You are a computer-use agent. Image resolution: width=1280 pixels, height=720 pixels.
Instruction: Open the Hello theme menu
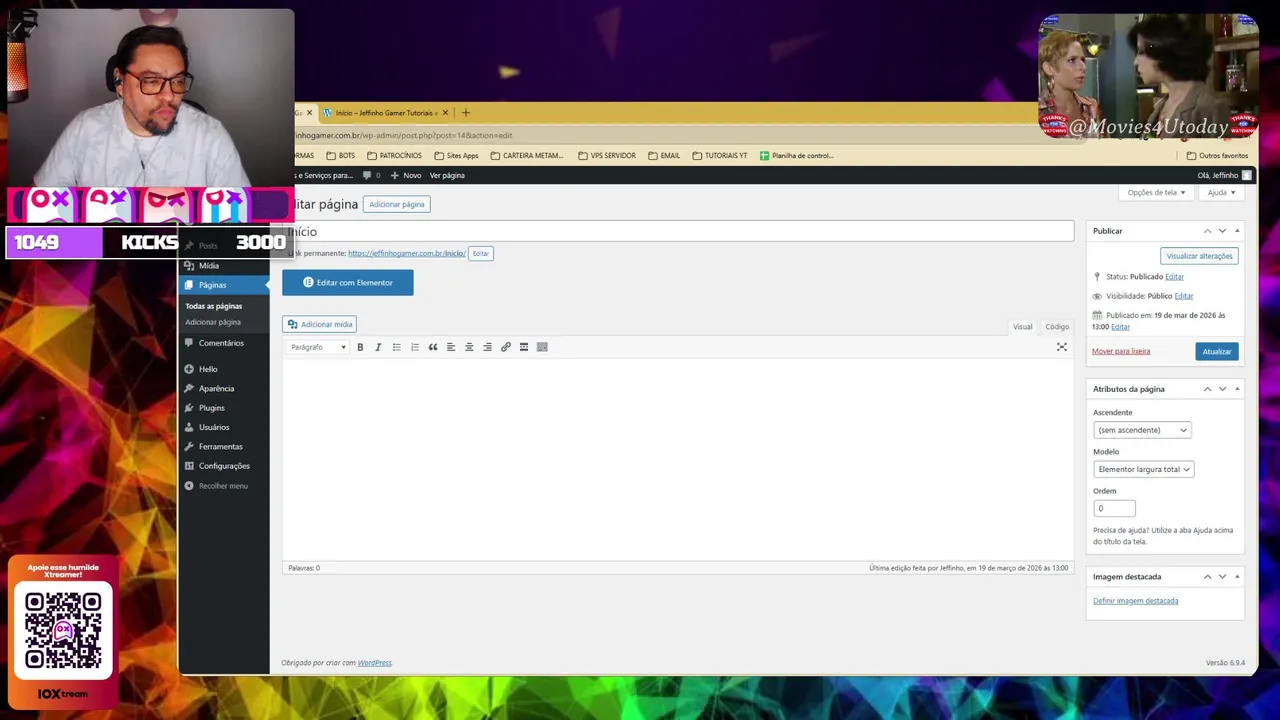click(208, 369)
